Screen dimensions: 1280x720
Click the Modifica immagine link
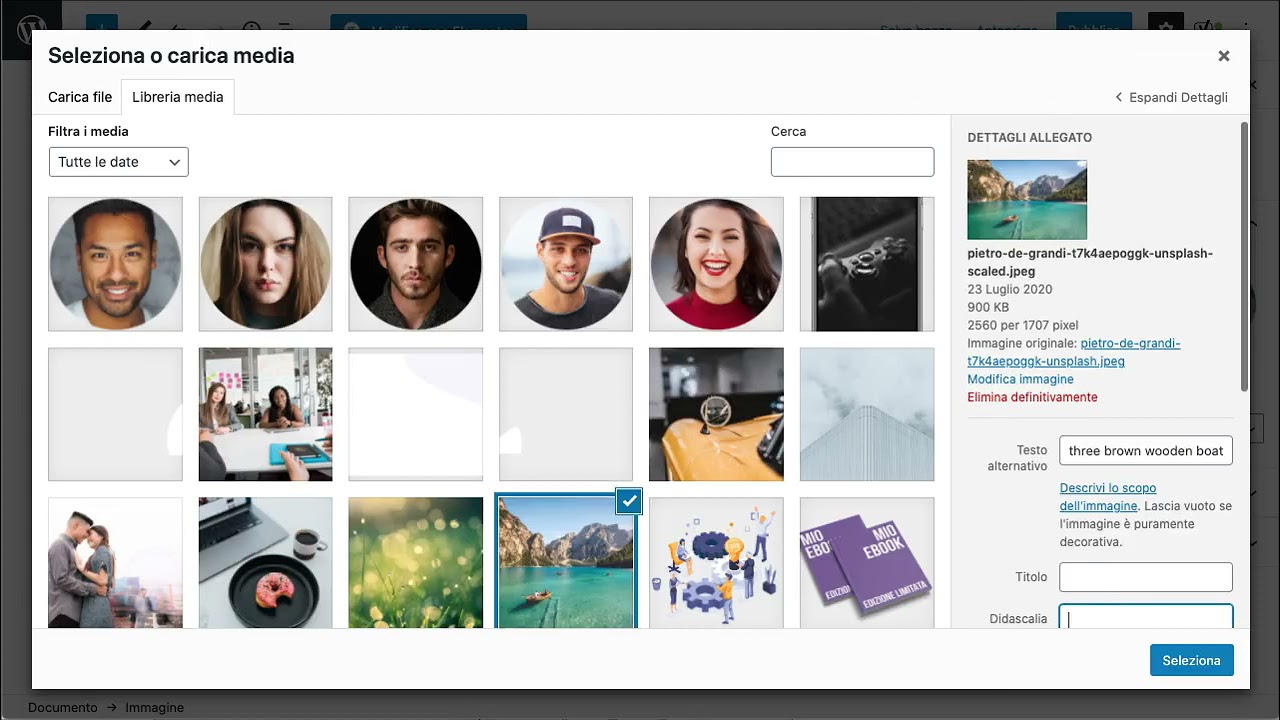(x=1020, y=379)
